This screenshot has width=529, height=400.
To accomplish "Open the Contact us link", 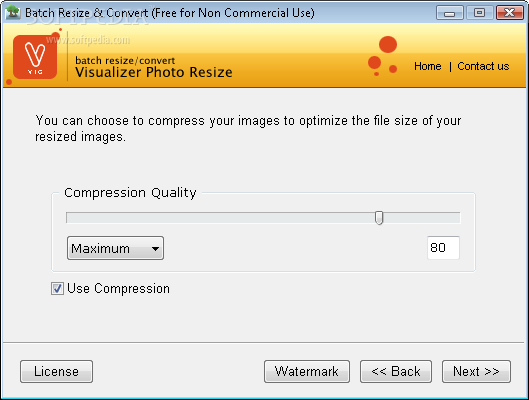I will [x=483, y=66].
